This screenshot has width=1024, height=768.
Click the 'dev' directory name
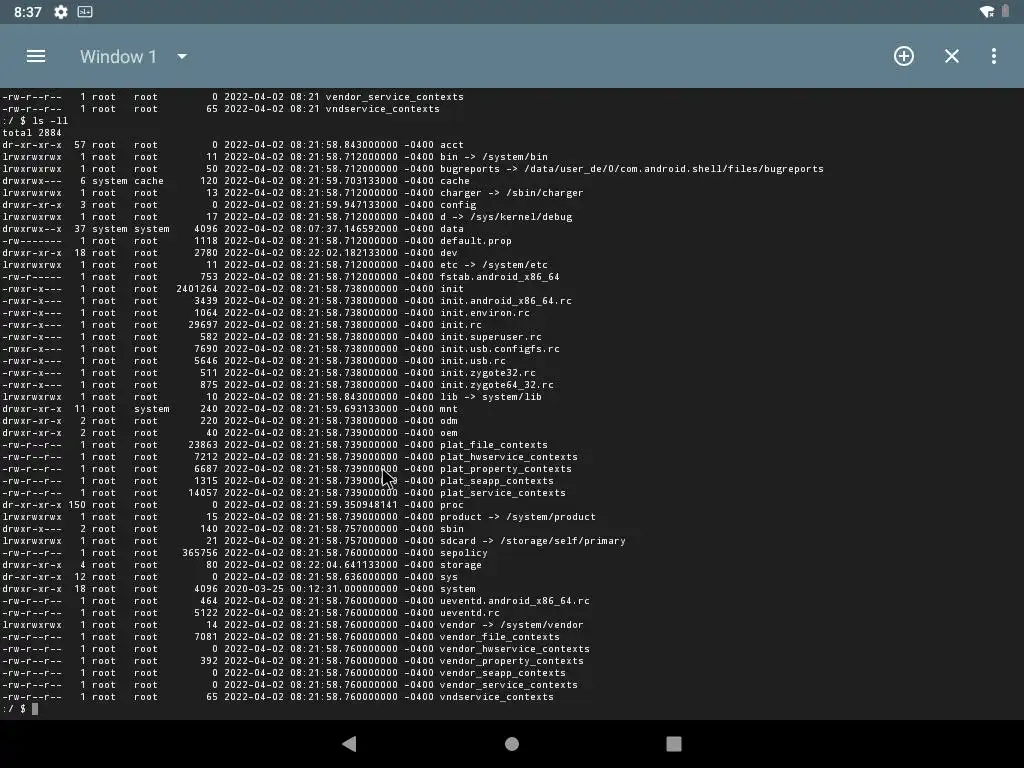coord(449,253)
